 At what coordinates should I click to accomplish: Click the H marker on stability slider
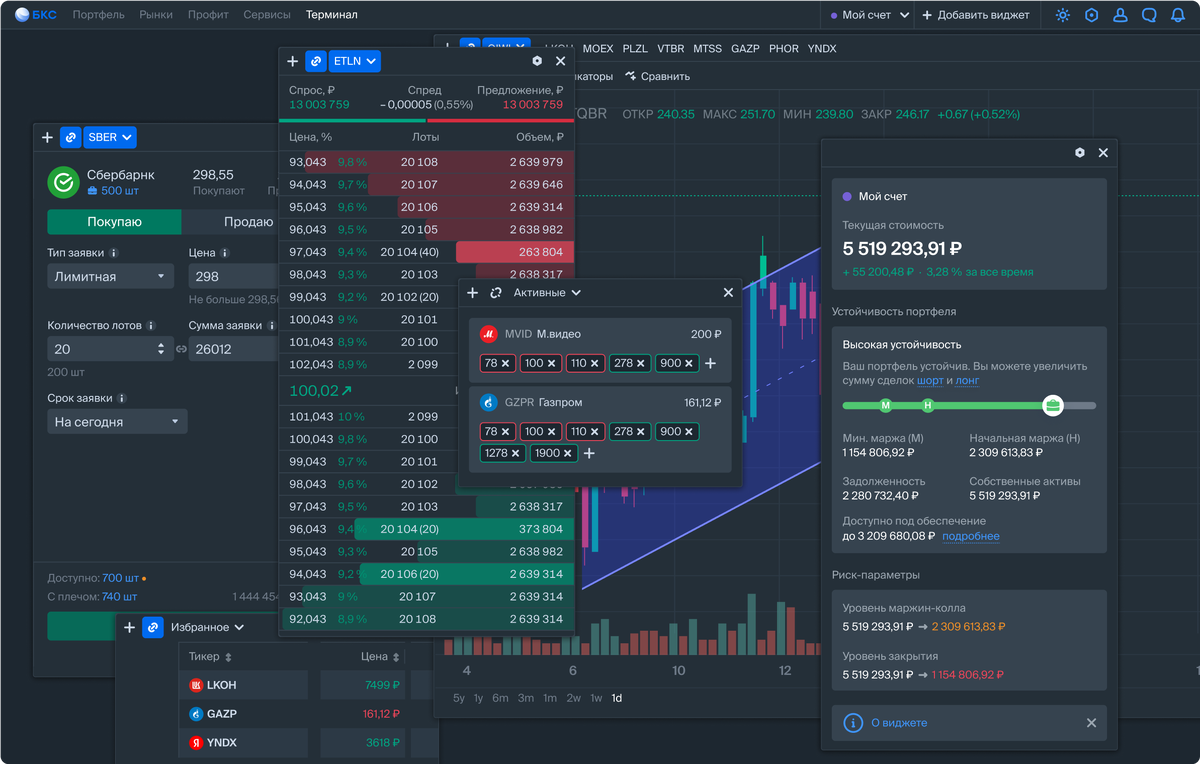pos(927,405)
